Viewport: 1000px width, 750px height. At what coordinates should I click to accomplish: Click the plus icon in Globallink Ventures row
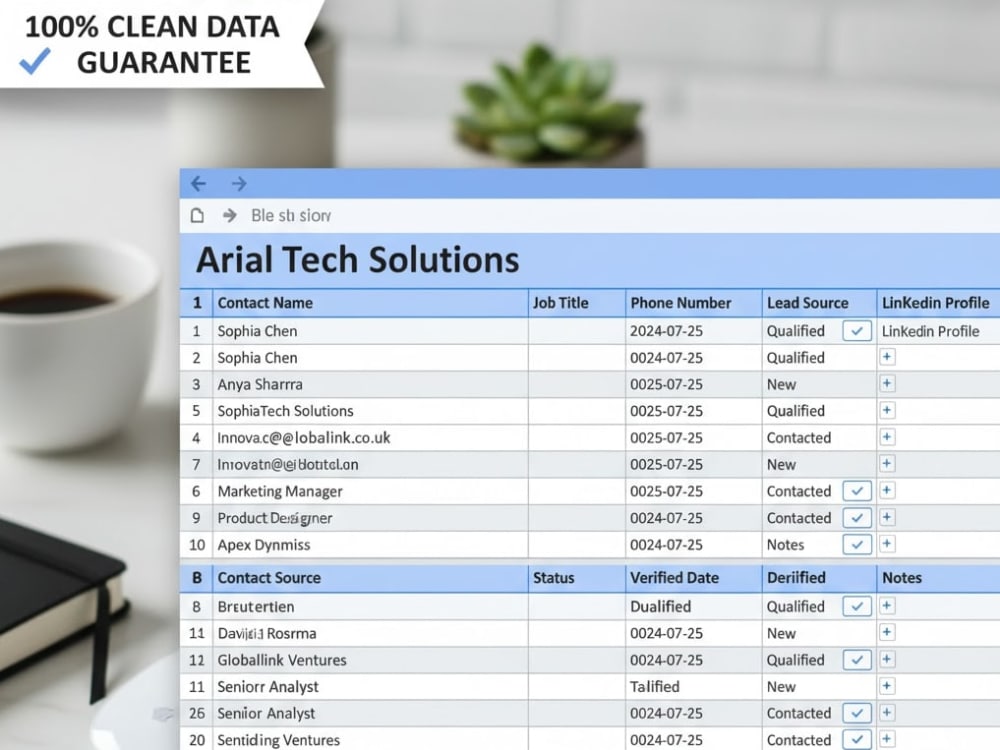click(x=886, y=659)
